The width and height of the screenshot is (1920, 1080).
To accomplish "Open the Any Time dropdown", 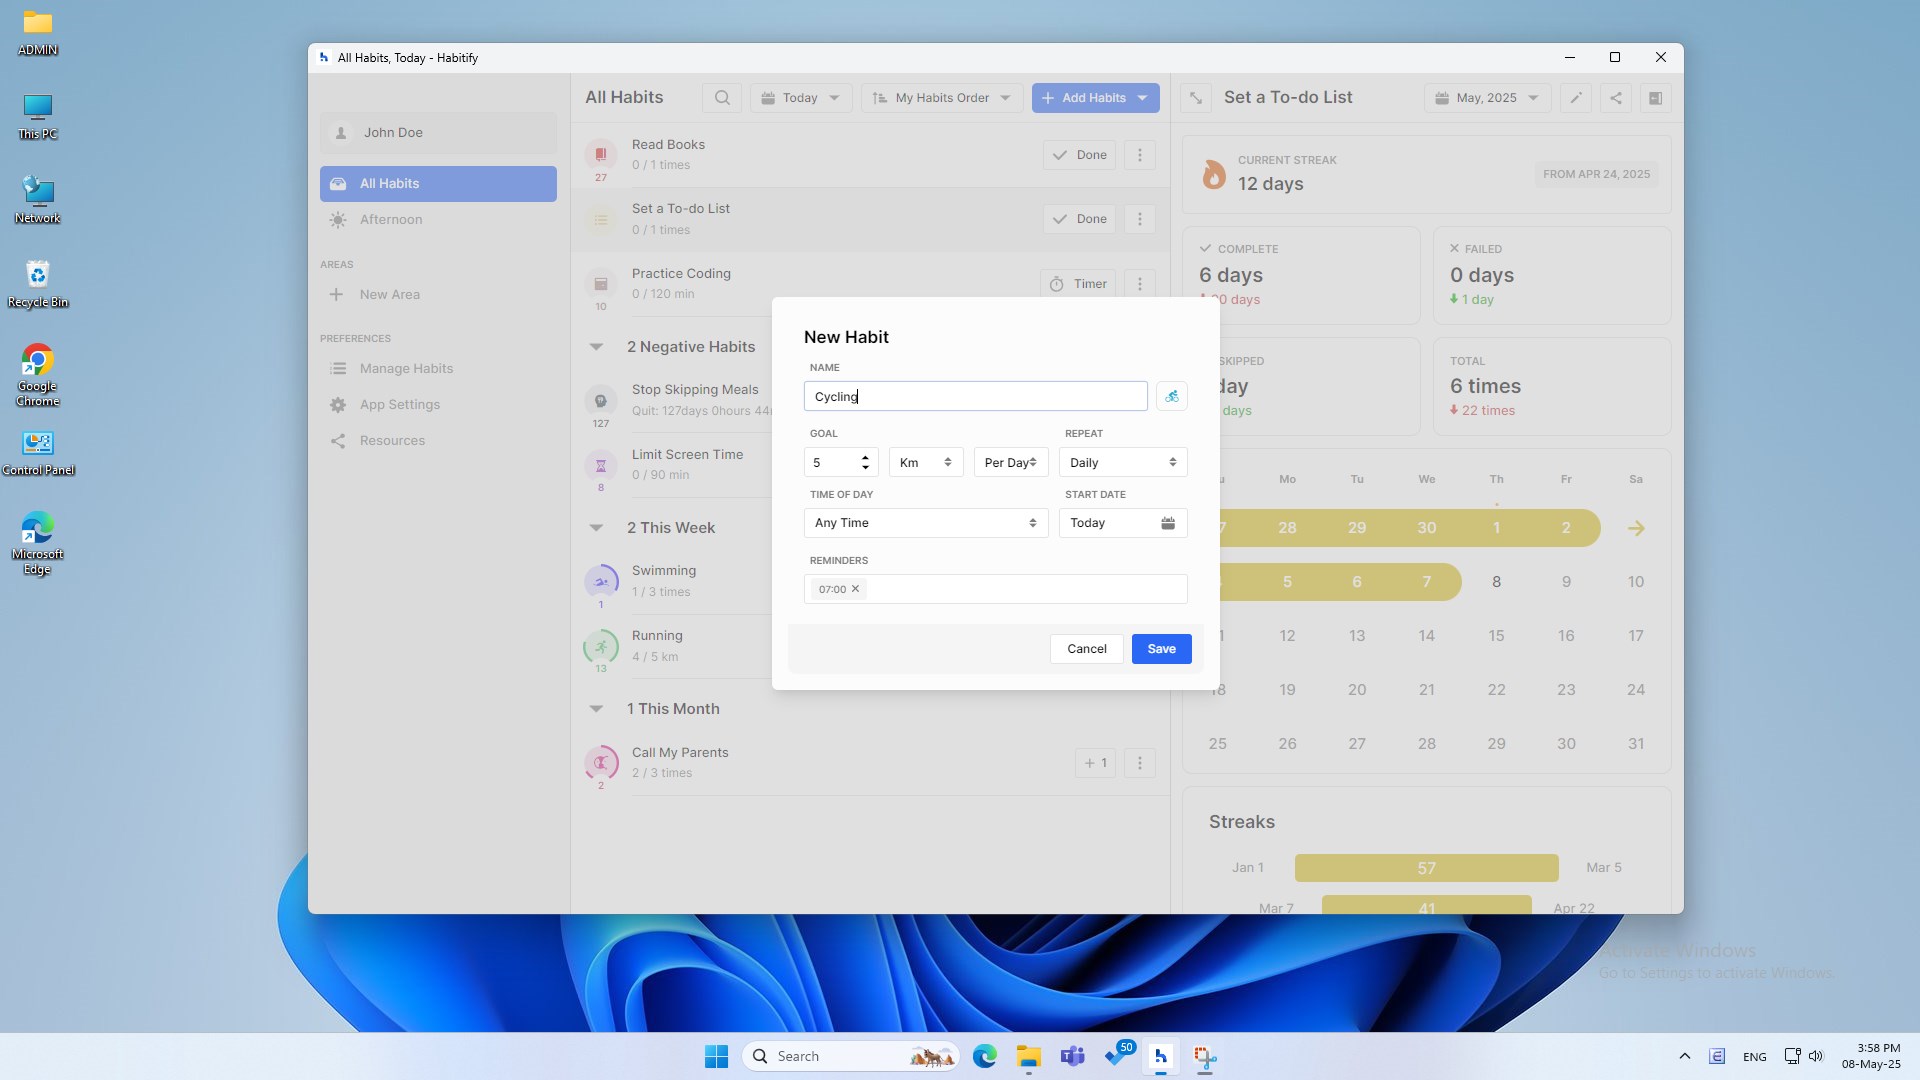I will [x=925, y=523].
